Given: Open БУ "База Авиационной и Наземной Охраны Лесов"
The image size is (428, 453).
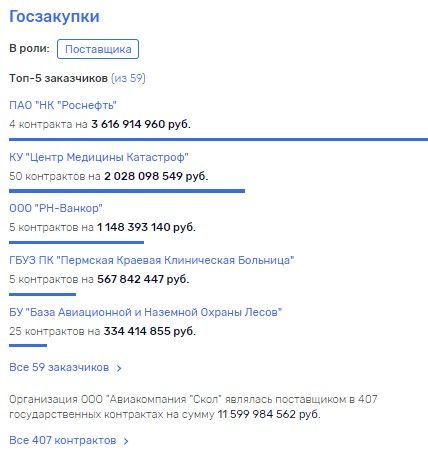Looking at the screenshot, I should coord(145,312).
